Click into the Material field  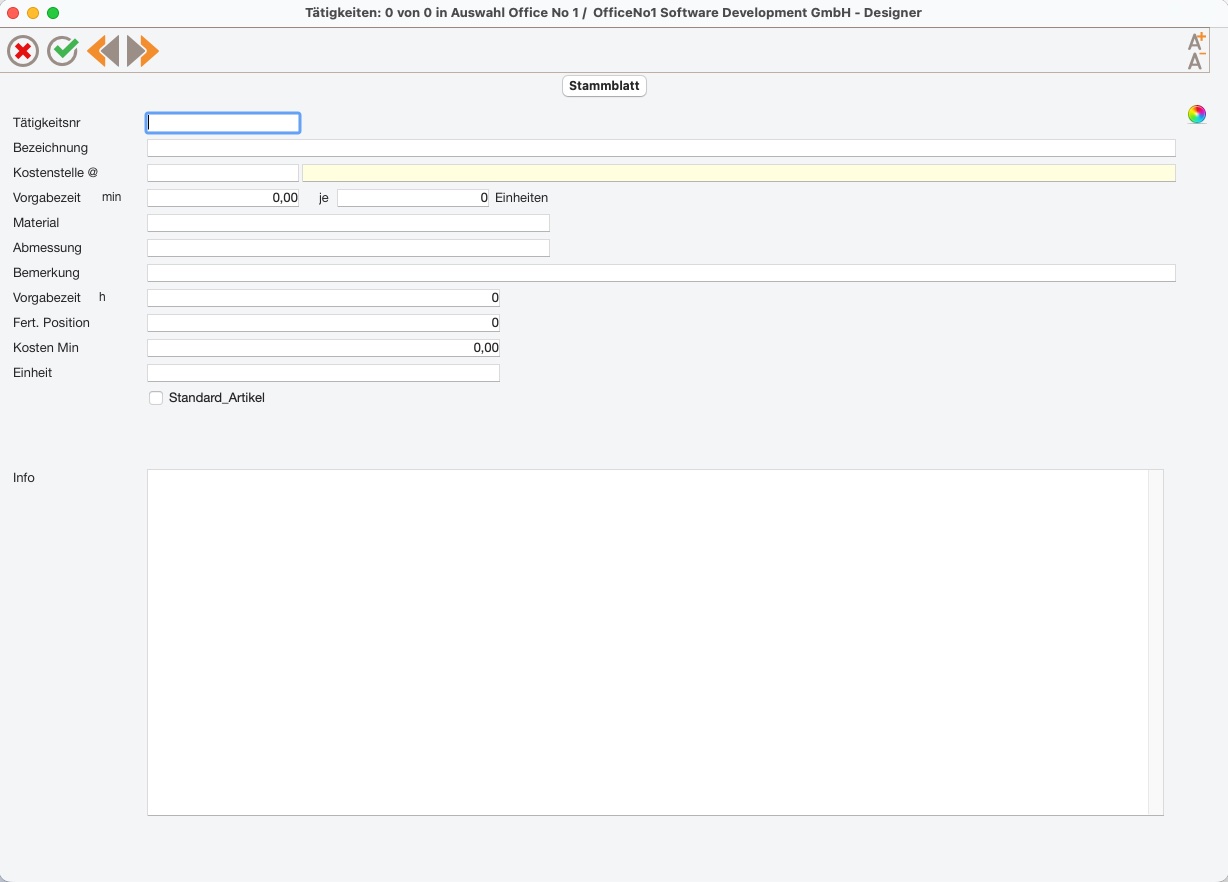pos(348,223)
